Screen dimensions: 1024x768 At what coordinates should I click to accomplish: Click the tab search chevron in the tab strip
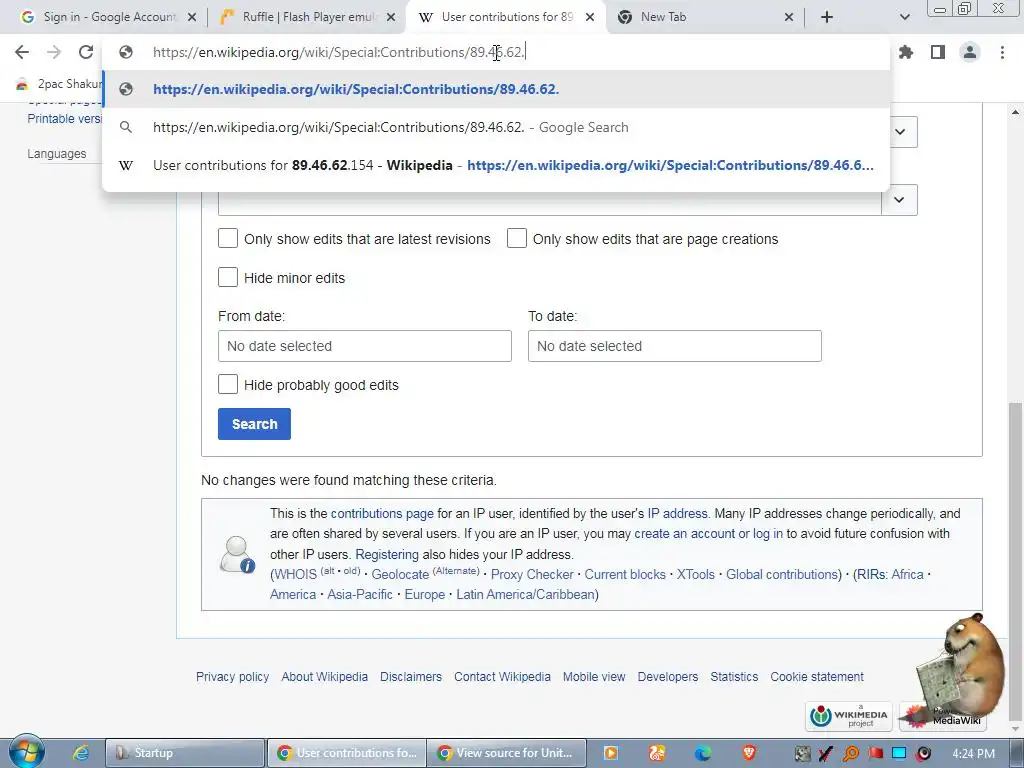(904, 17)
